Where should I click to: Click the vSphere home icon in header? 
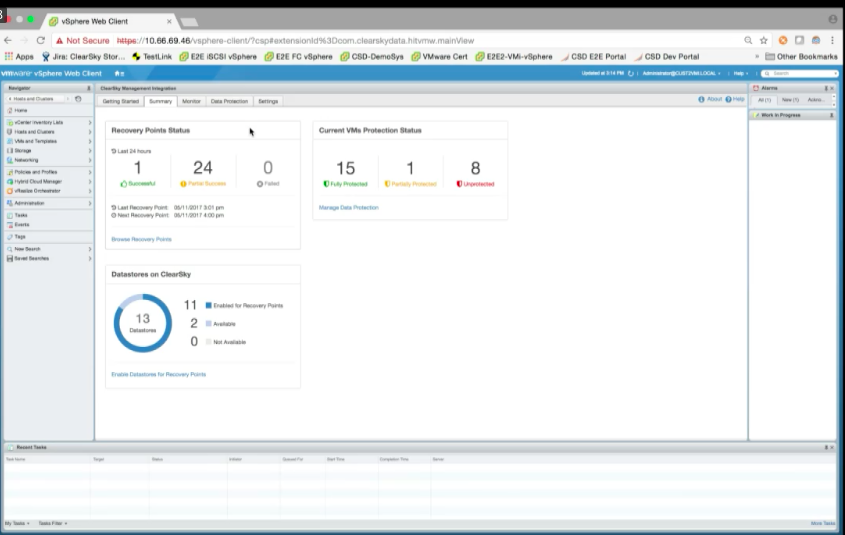click(117, 73)
